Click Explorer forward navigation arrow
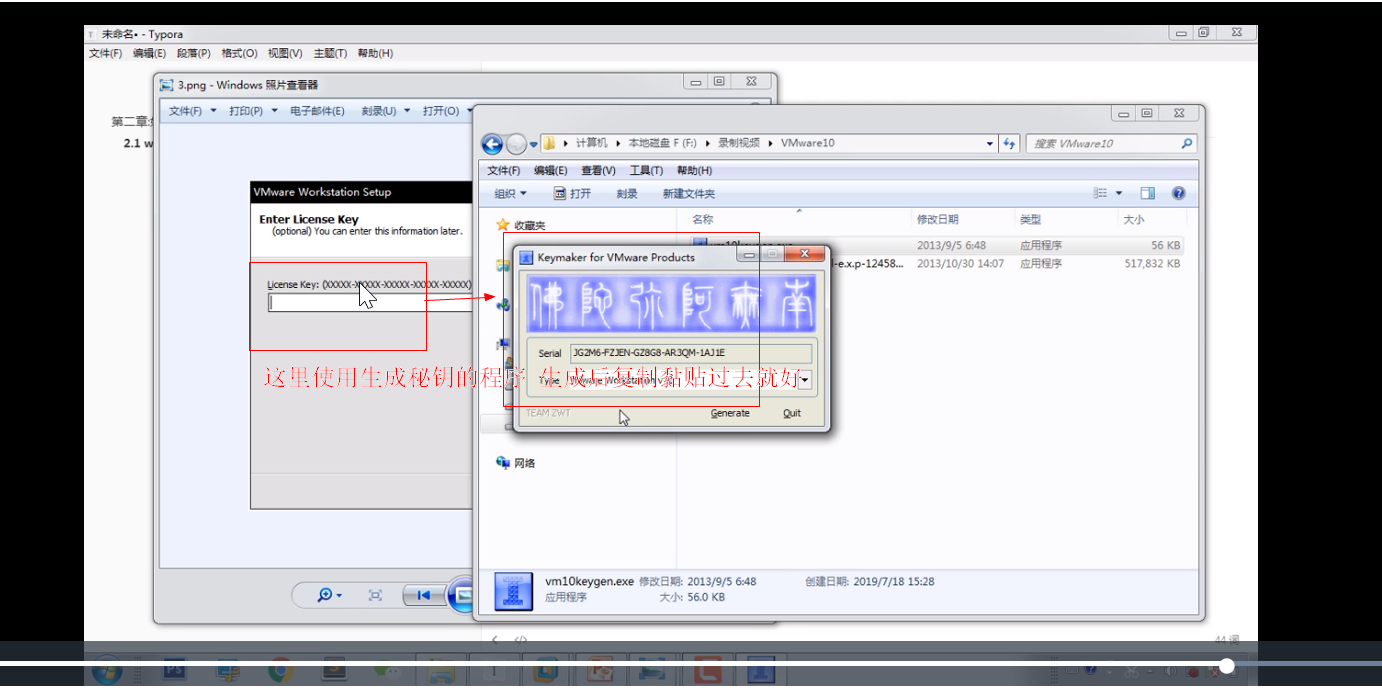 516,144
